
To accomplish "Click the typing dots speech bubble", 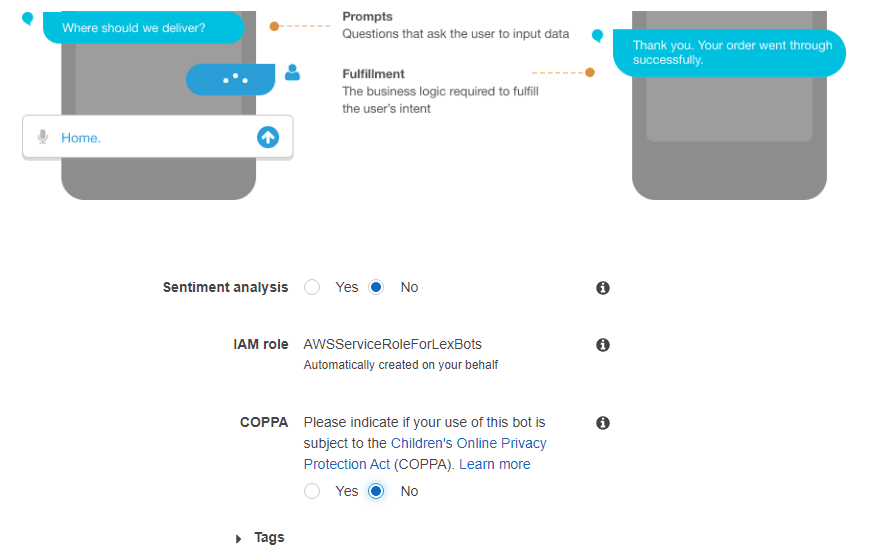I will coord(231,79).
